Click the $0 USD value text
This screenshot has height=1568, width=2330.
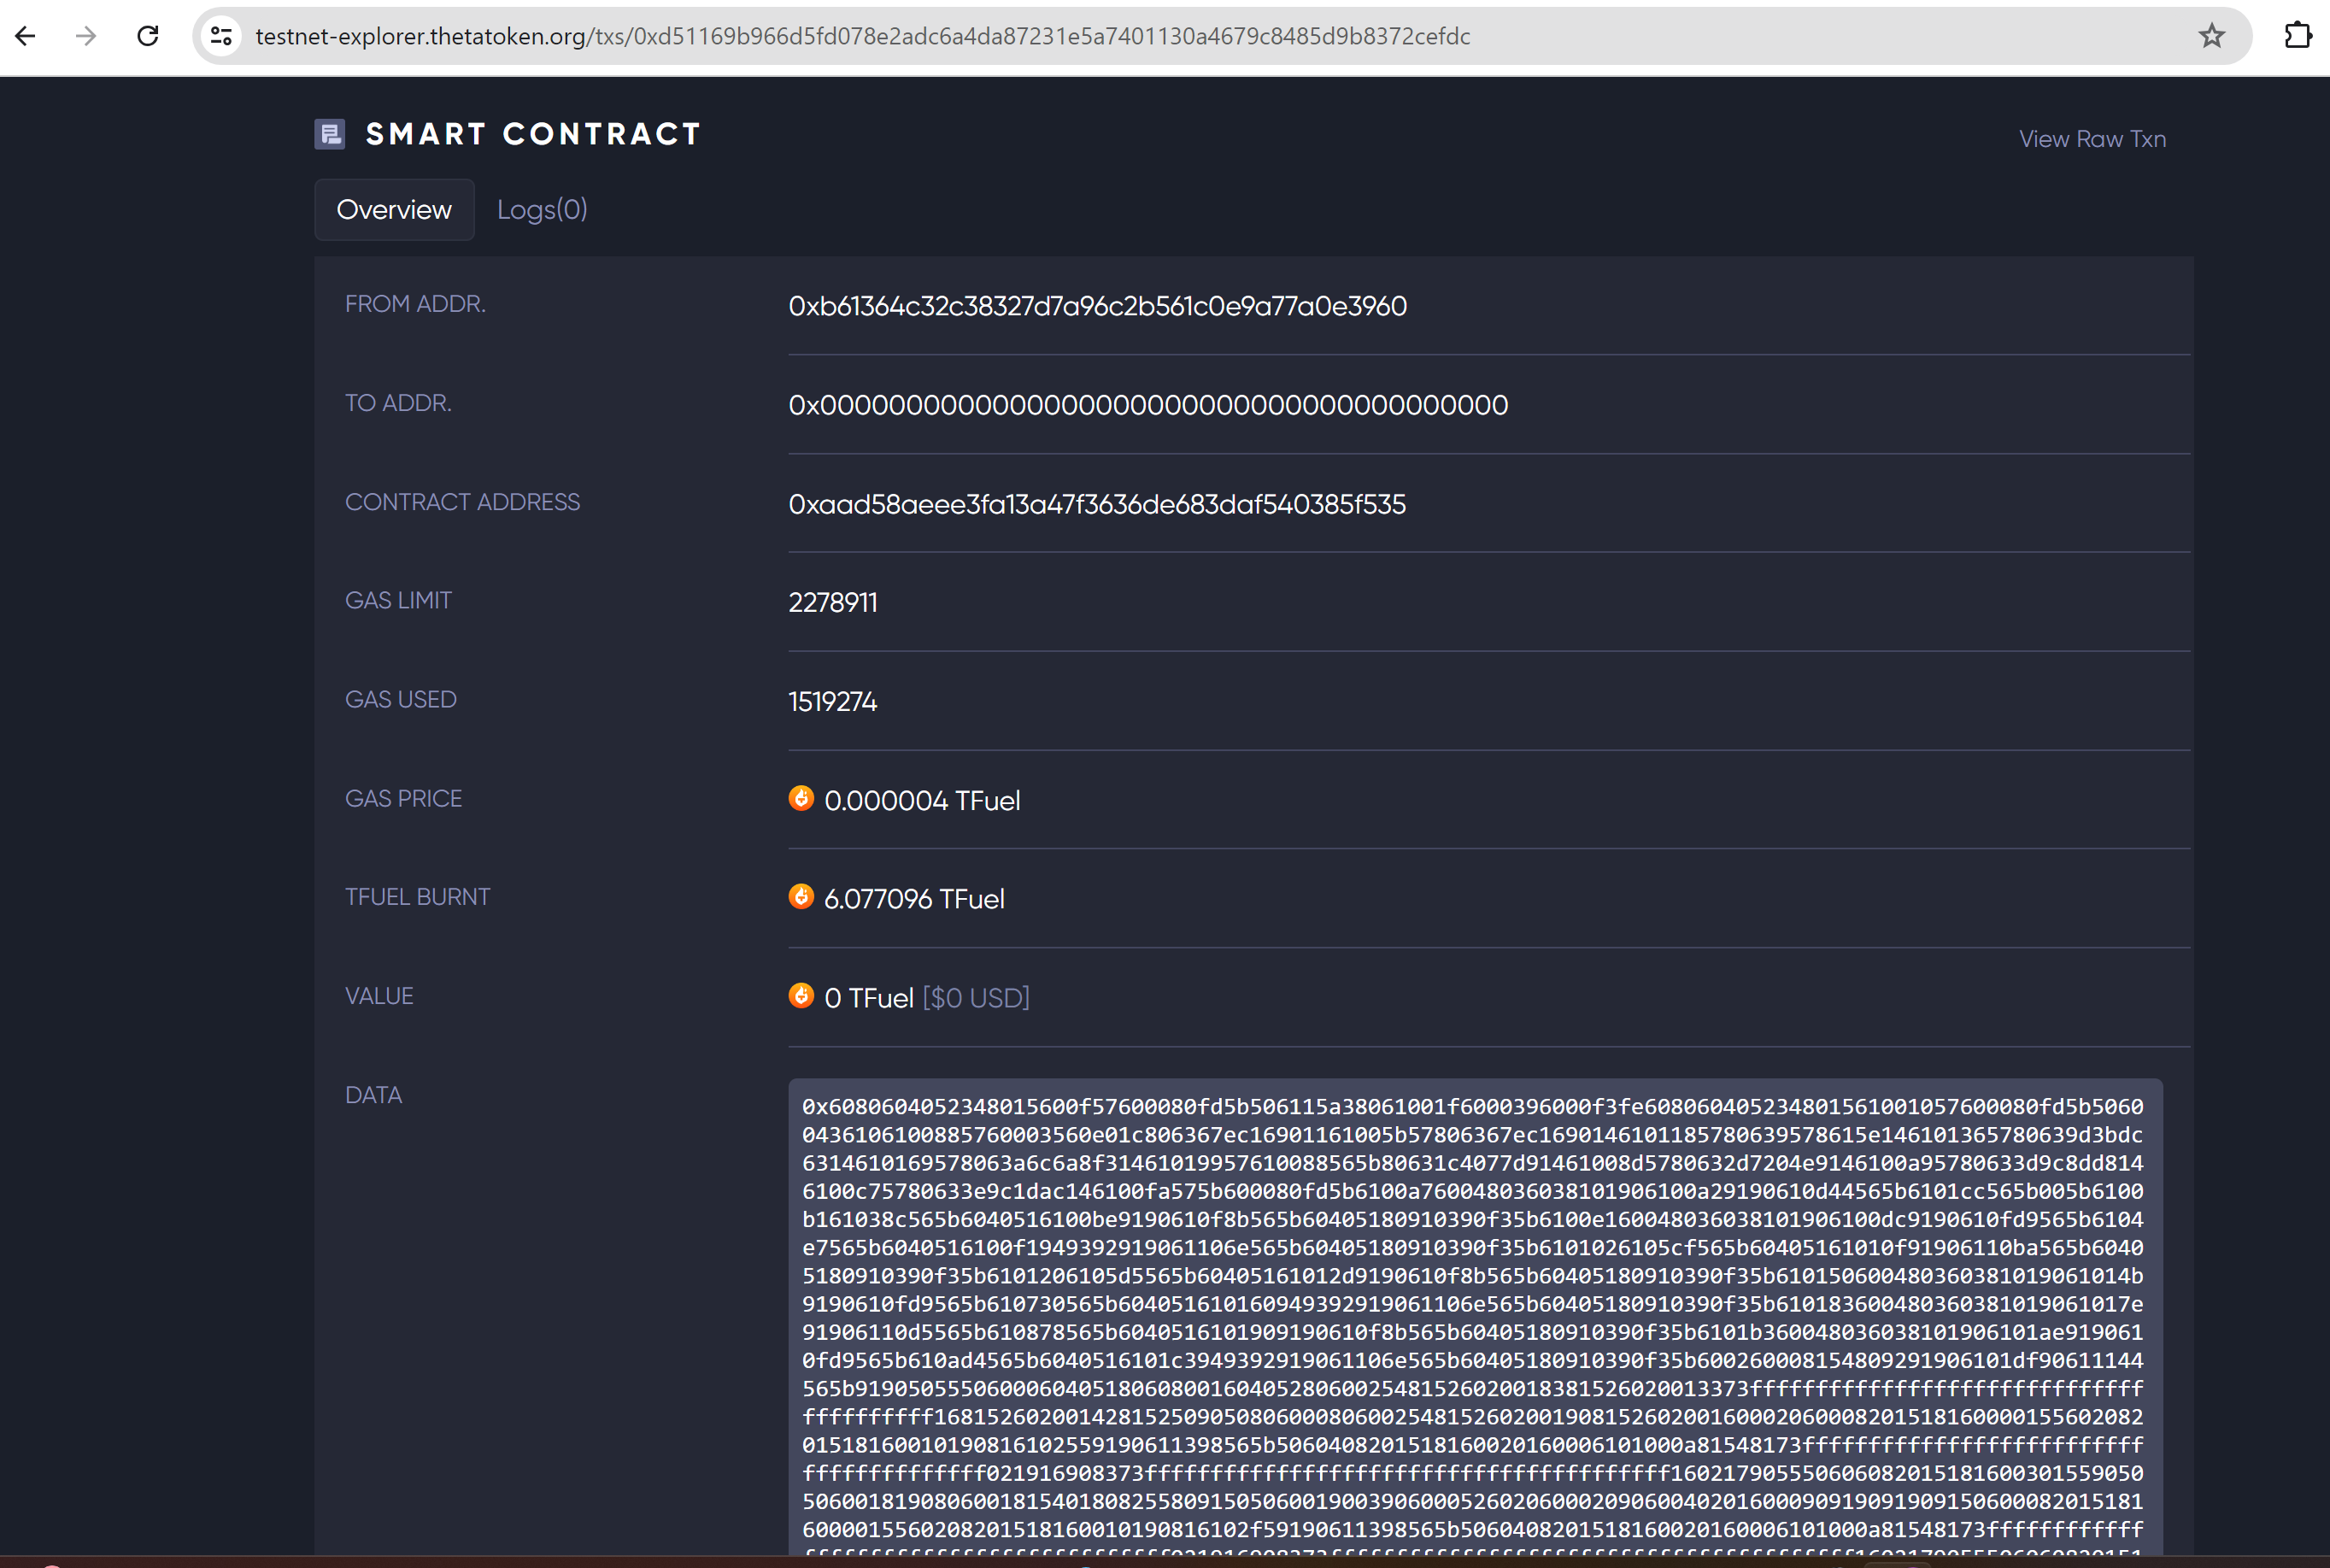[x=975, y=998]
